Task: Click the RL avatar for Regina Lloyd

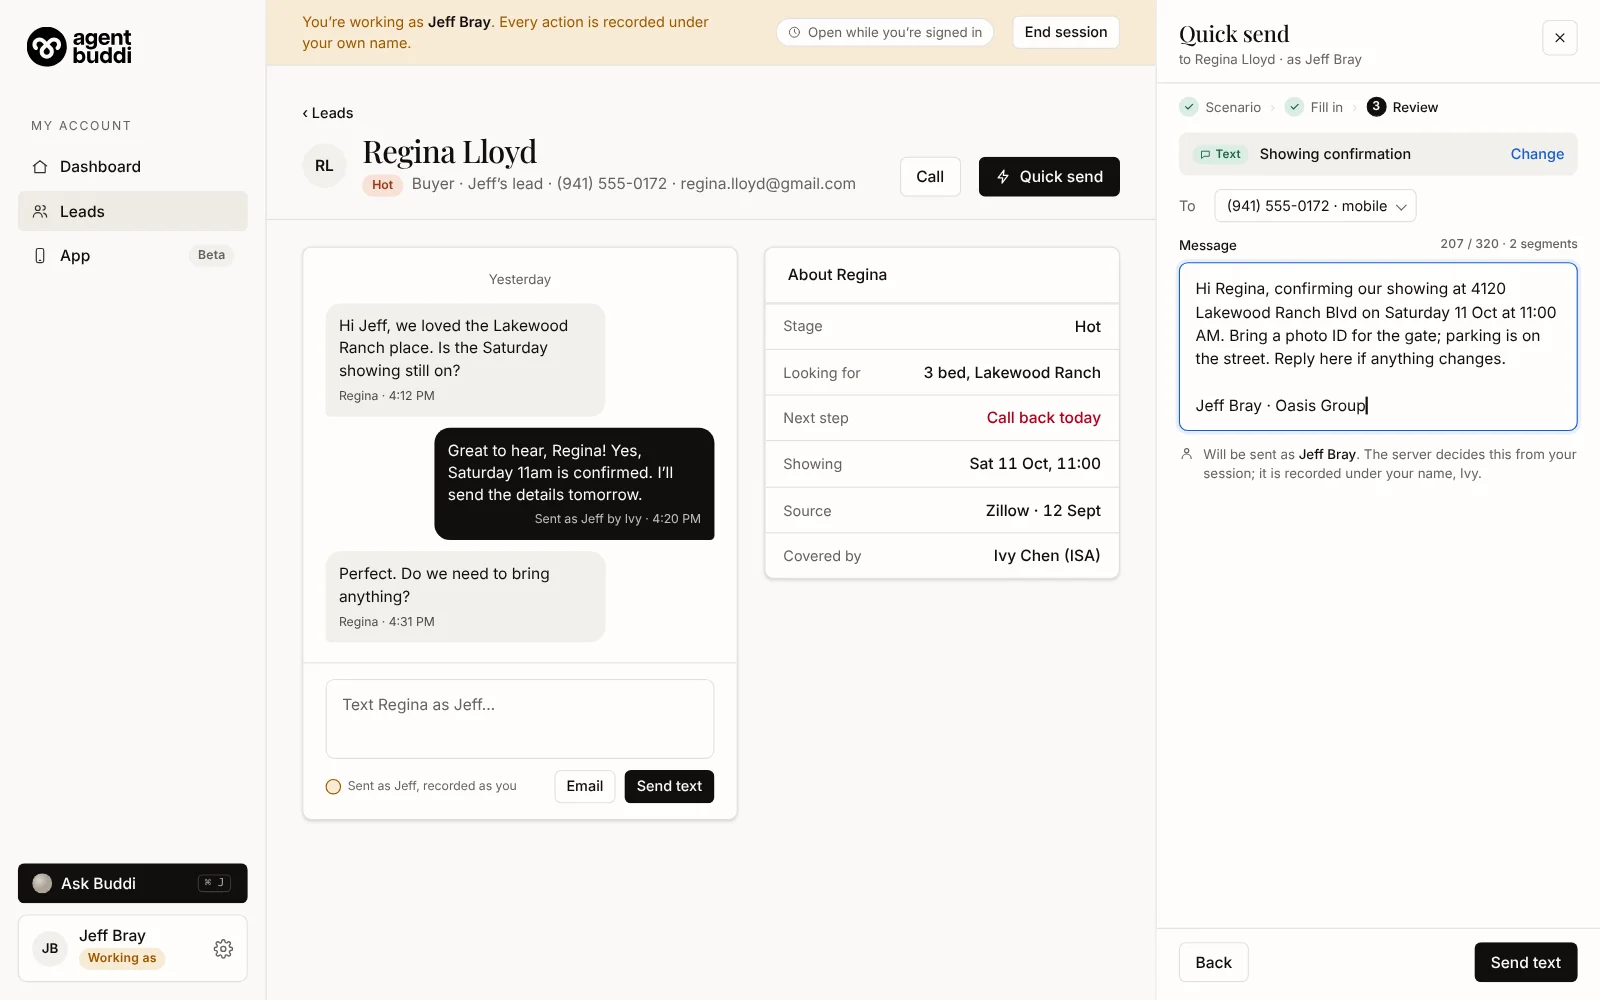Action: [324, 166]
